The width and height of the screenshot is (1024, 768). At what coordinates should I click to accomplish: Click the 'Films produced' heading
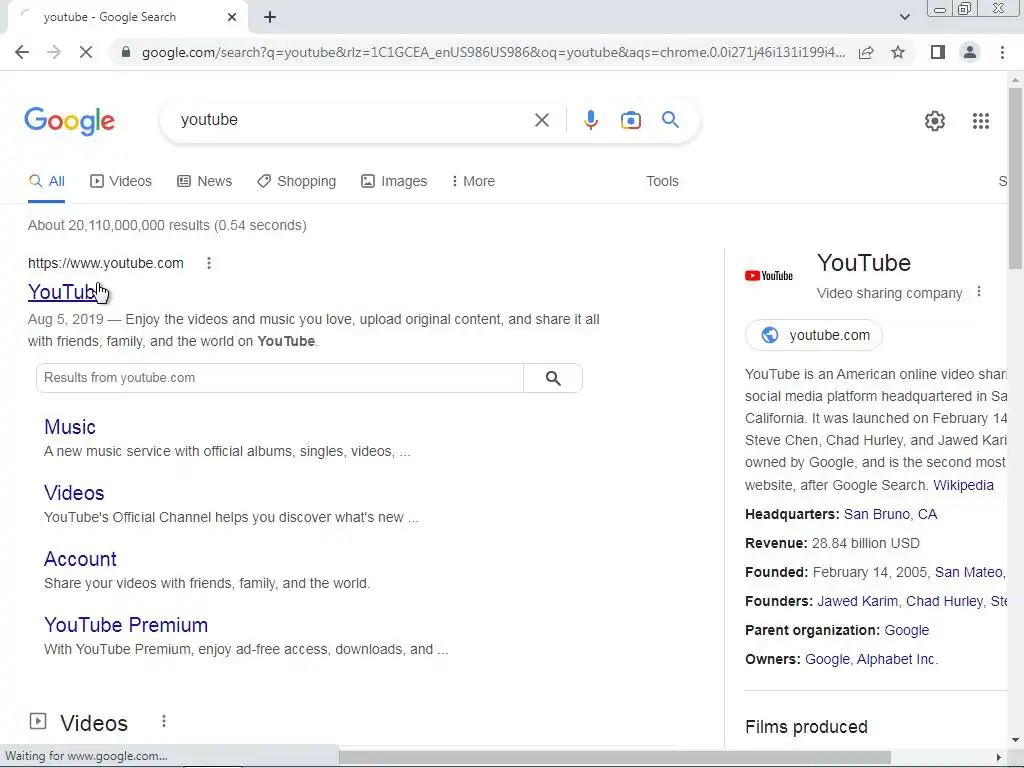[807, 727]
